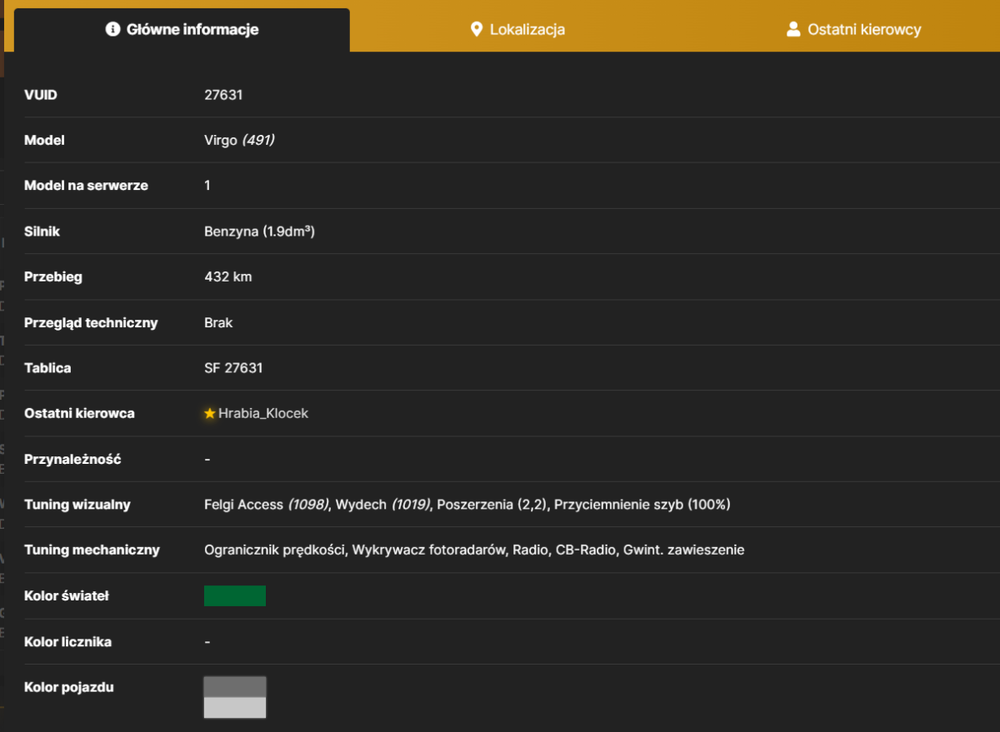Click the info circle icon in Główne informacje
Viewport: 1000px width, 732px height.
pyautogui.click(x=113, y=29)
